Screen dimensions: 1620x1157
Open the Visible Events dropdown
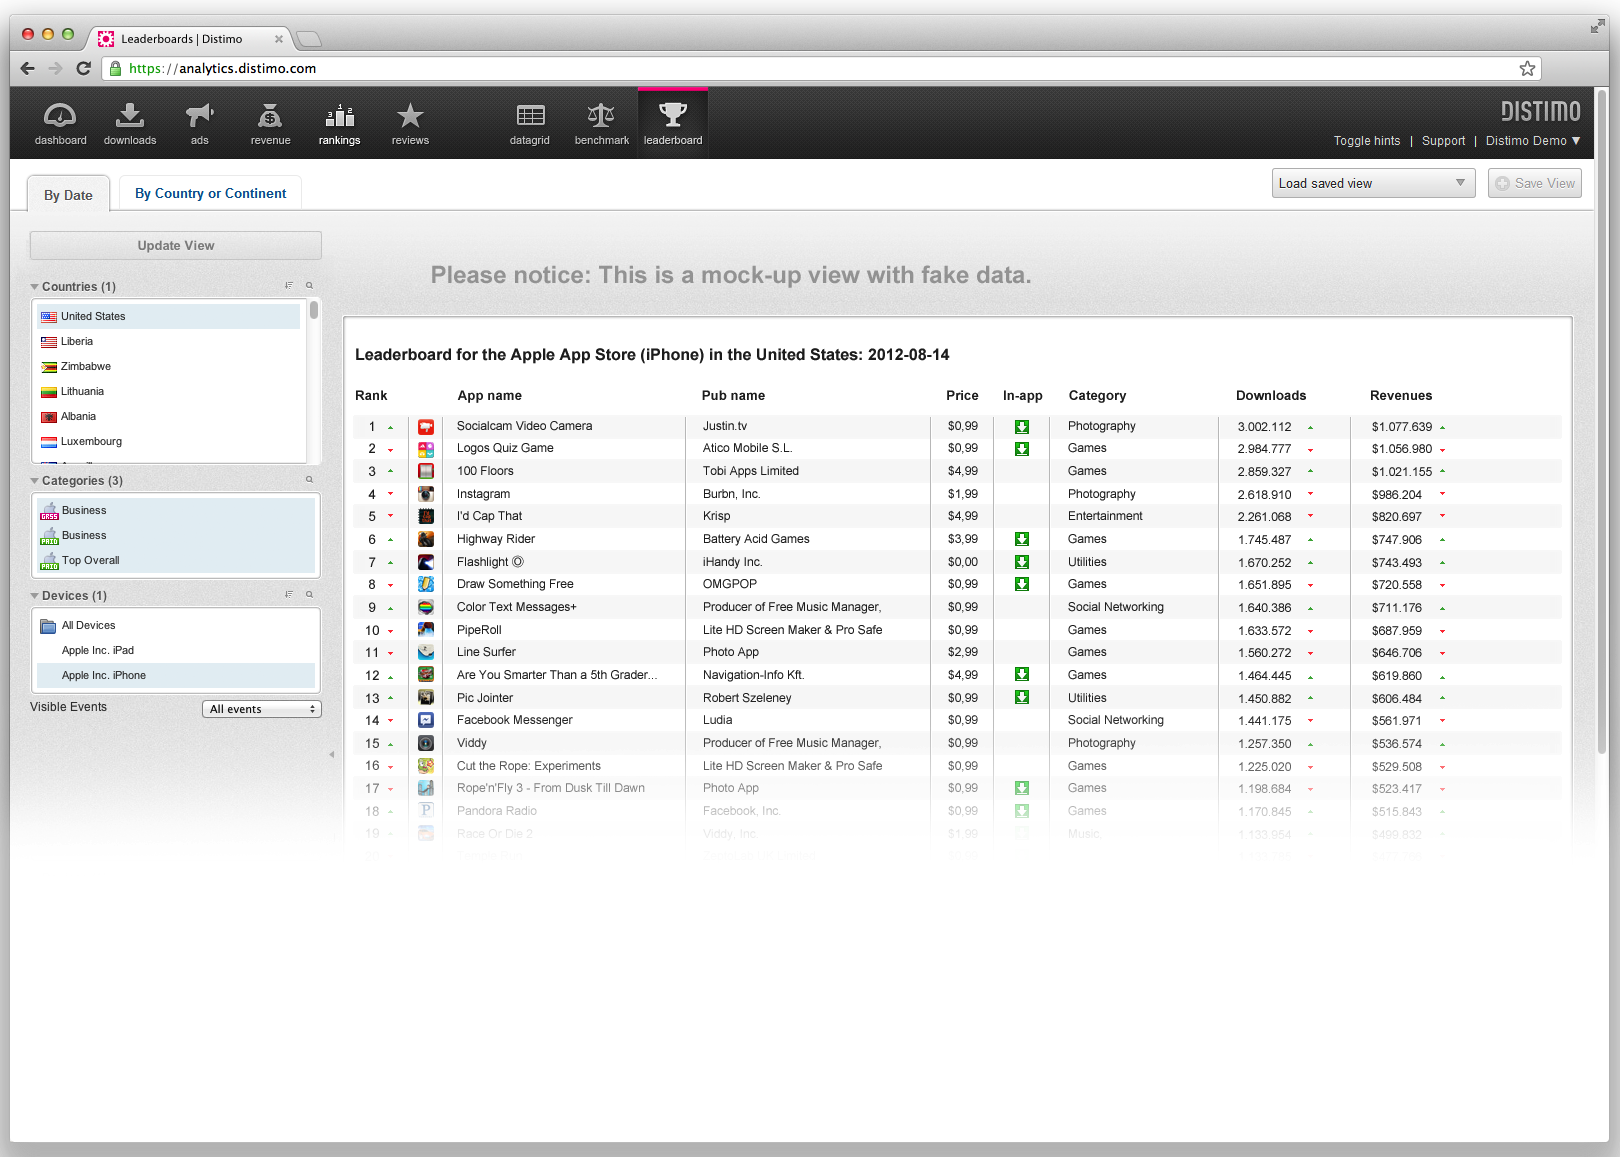(x=262, y=709)
